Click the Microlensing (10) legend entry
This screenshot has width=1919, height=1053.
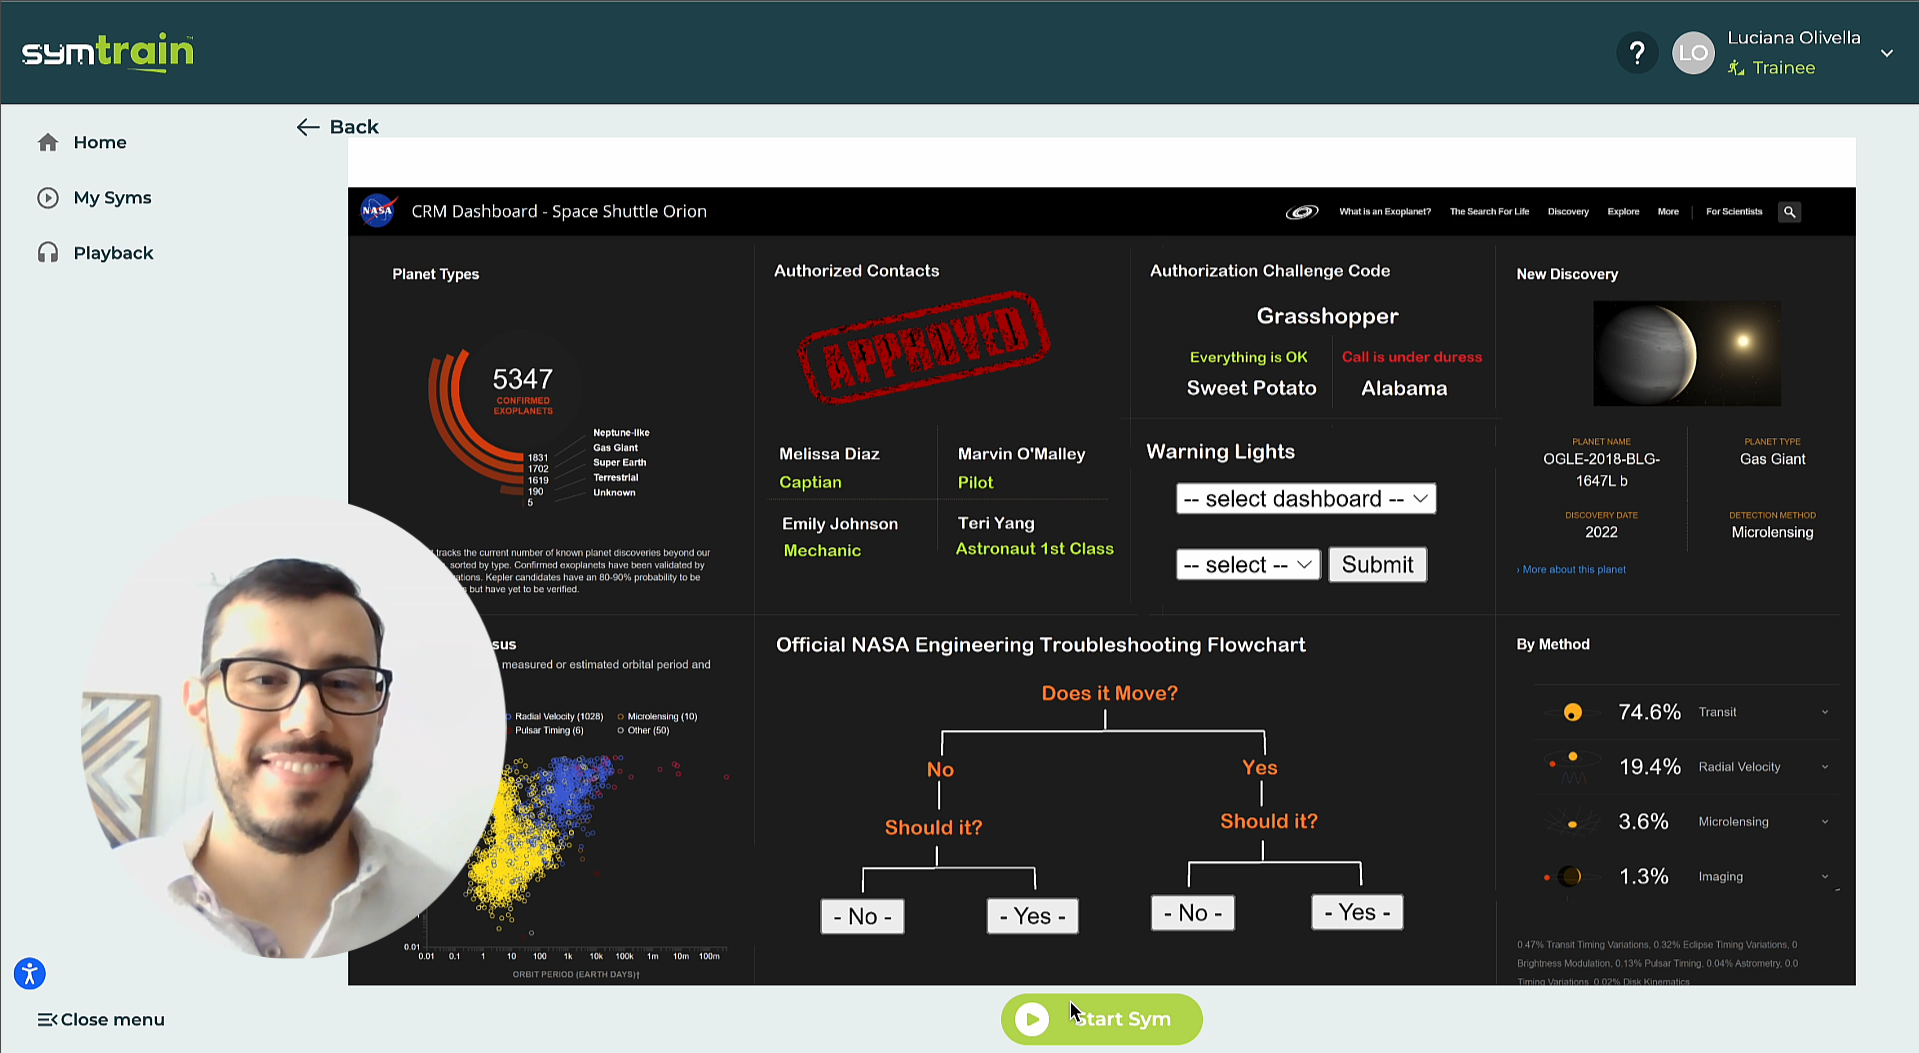(657, 717)
